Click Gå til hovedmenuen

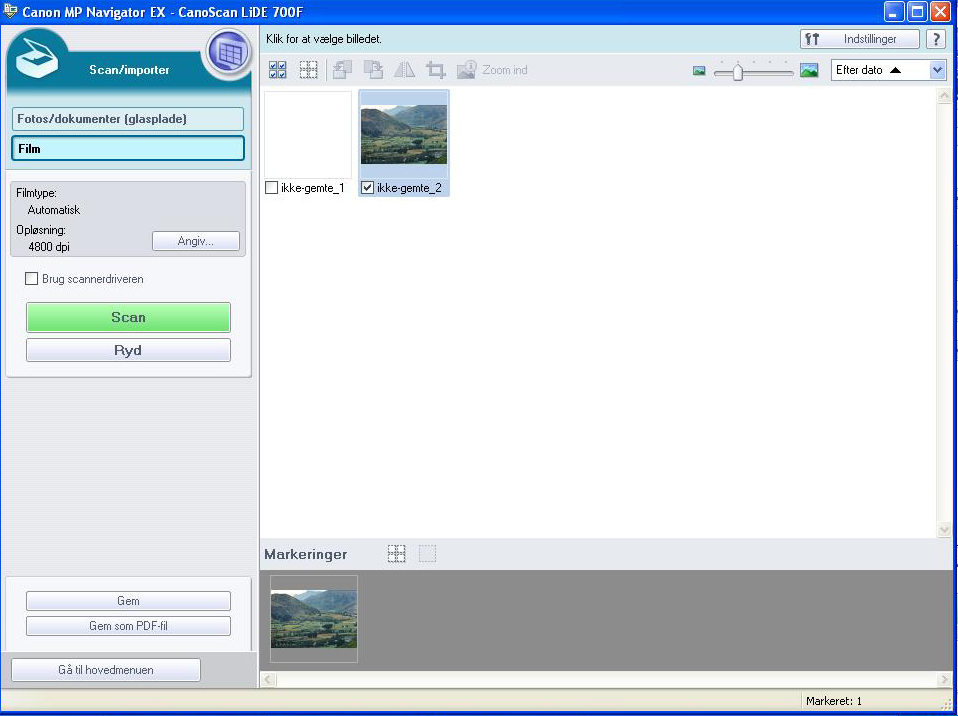[106, 670]
